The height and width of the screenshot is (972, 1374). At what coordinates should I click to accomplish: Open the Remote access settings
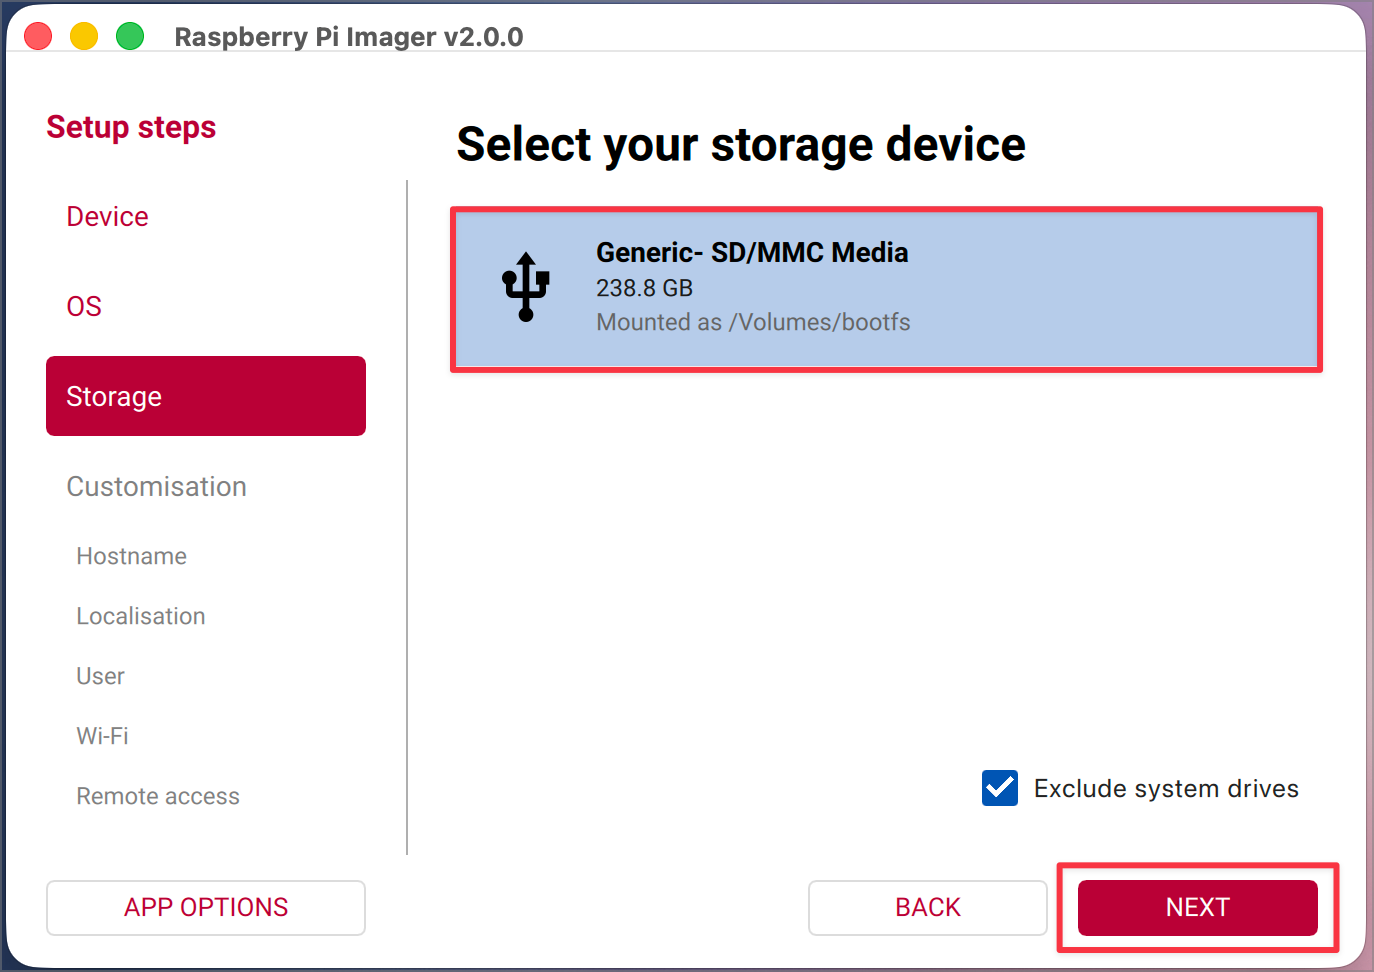click(158, 796)
